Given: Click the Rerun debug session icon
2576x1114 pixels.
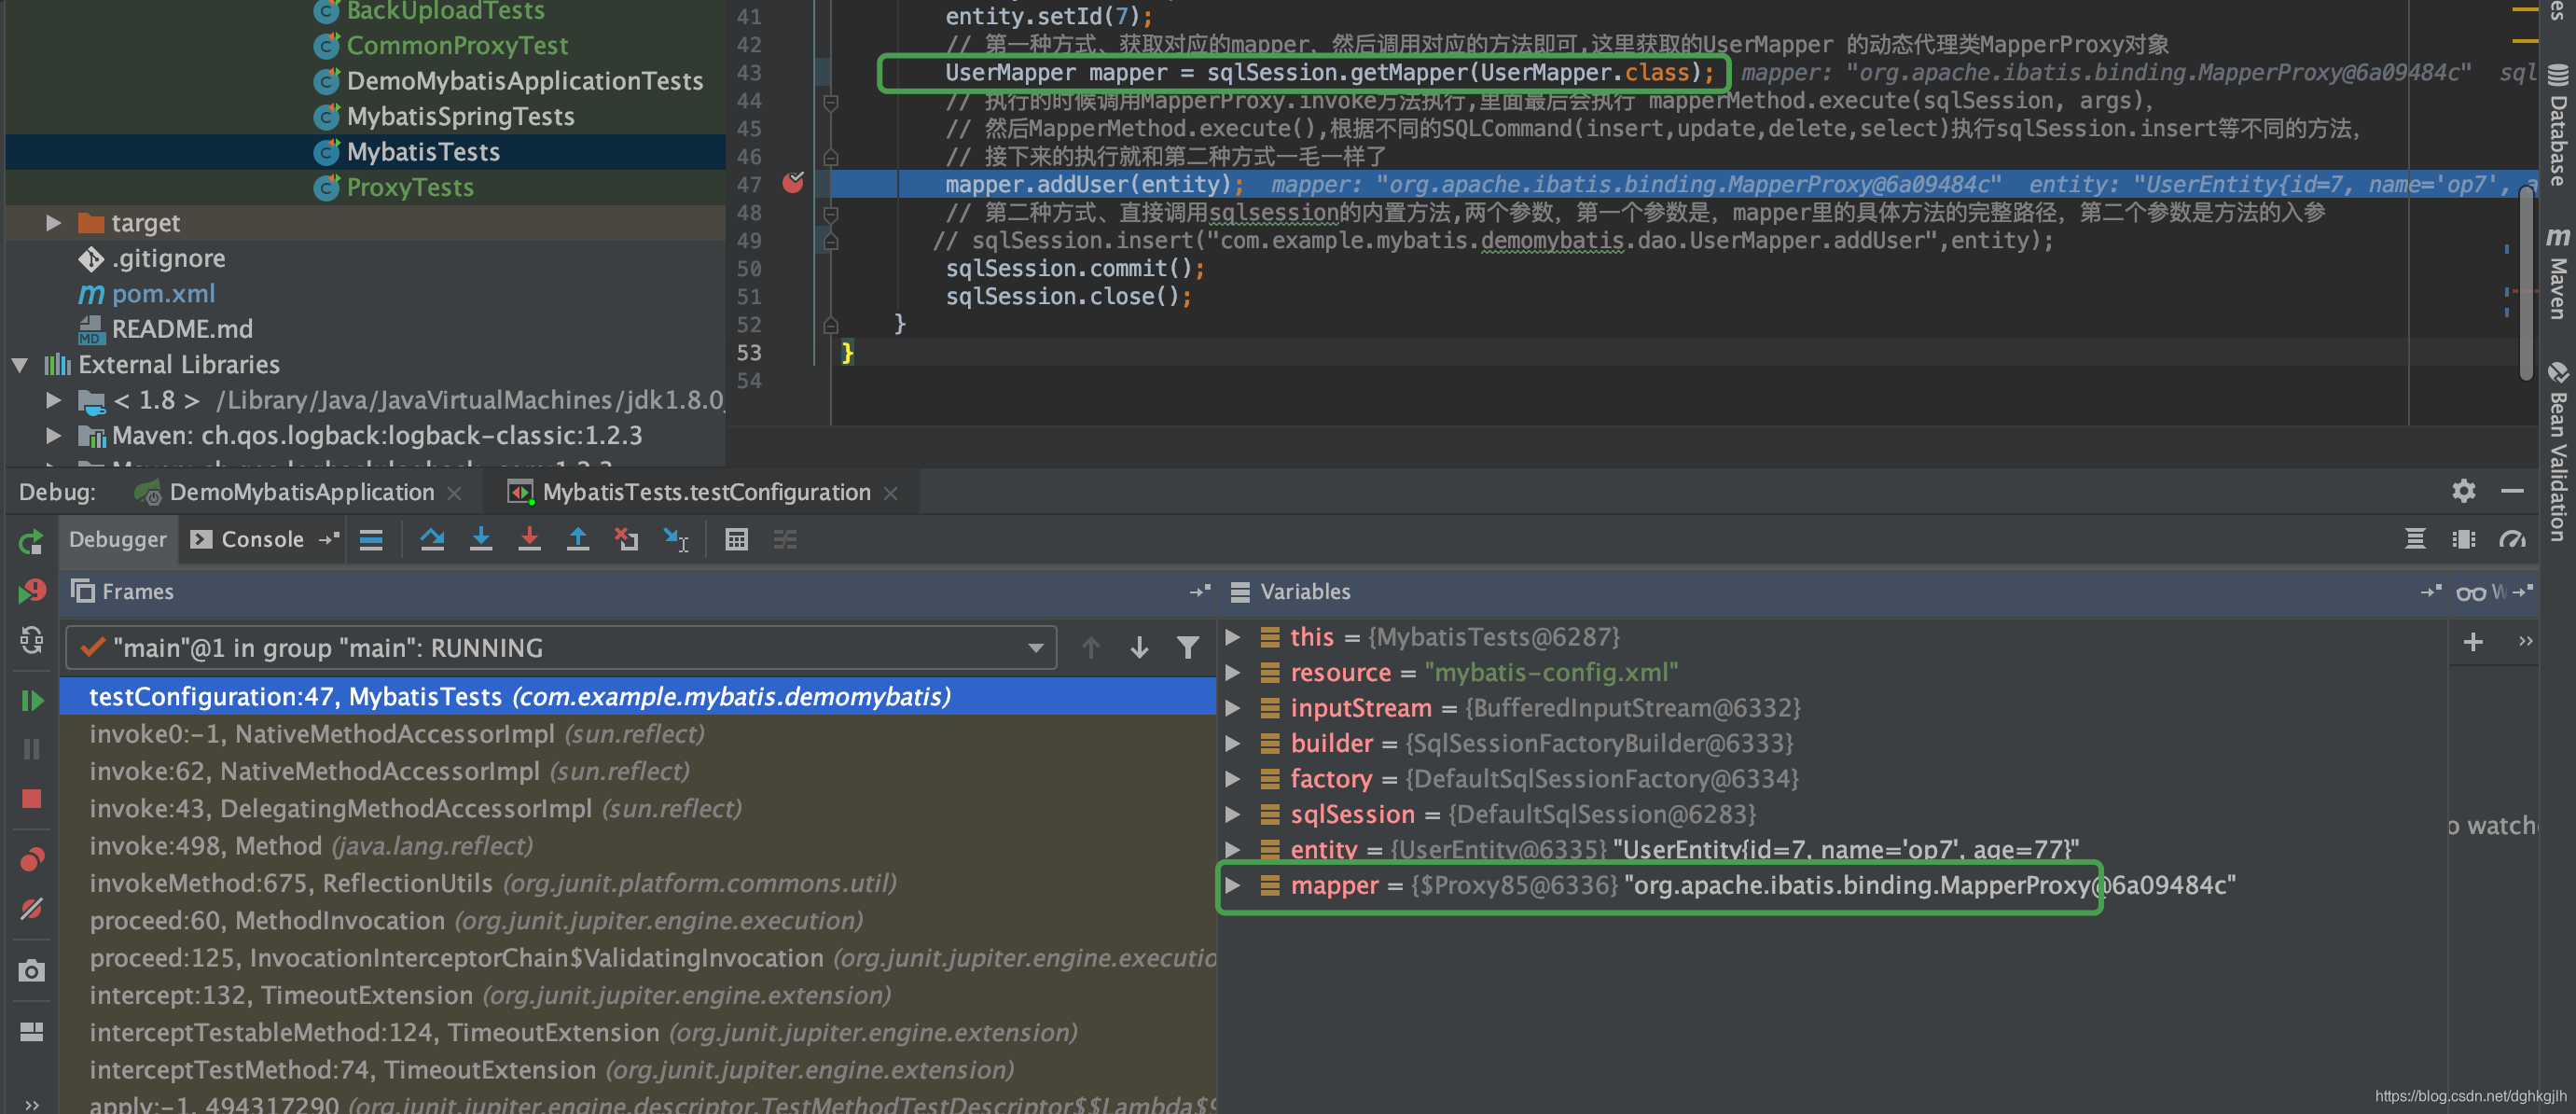Looking at the screenshot, I should [x=31, y=542].
